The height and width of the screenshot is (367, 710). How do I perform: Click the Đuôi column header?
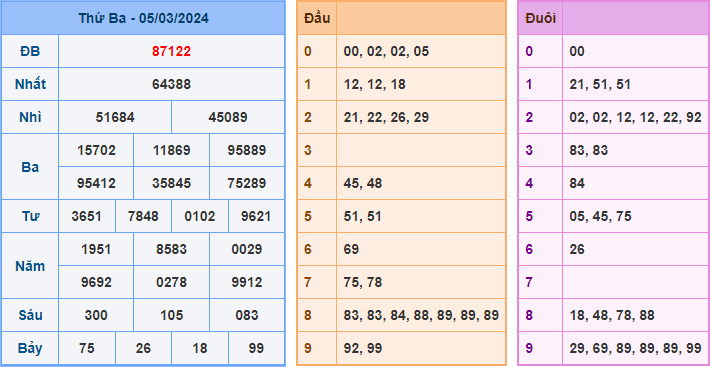(541, 19)
